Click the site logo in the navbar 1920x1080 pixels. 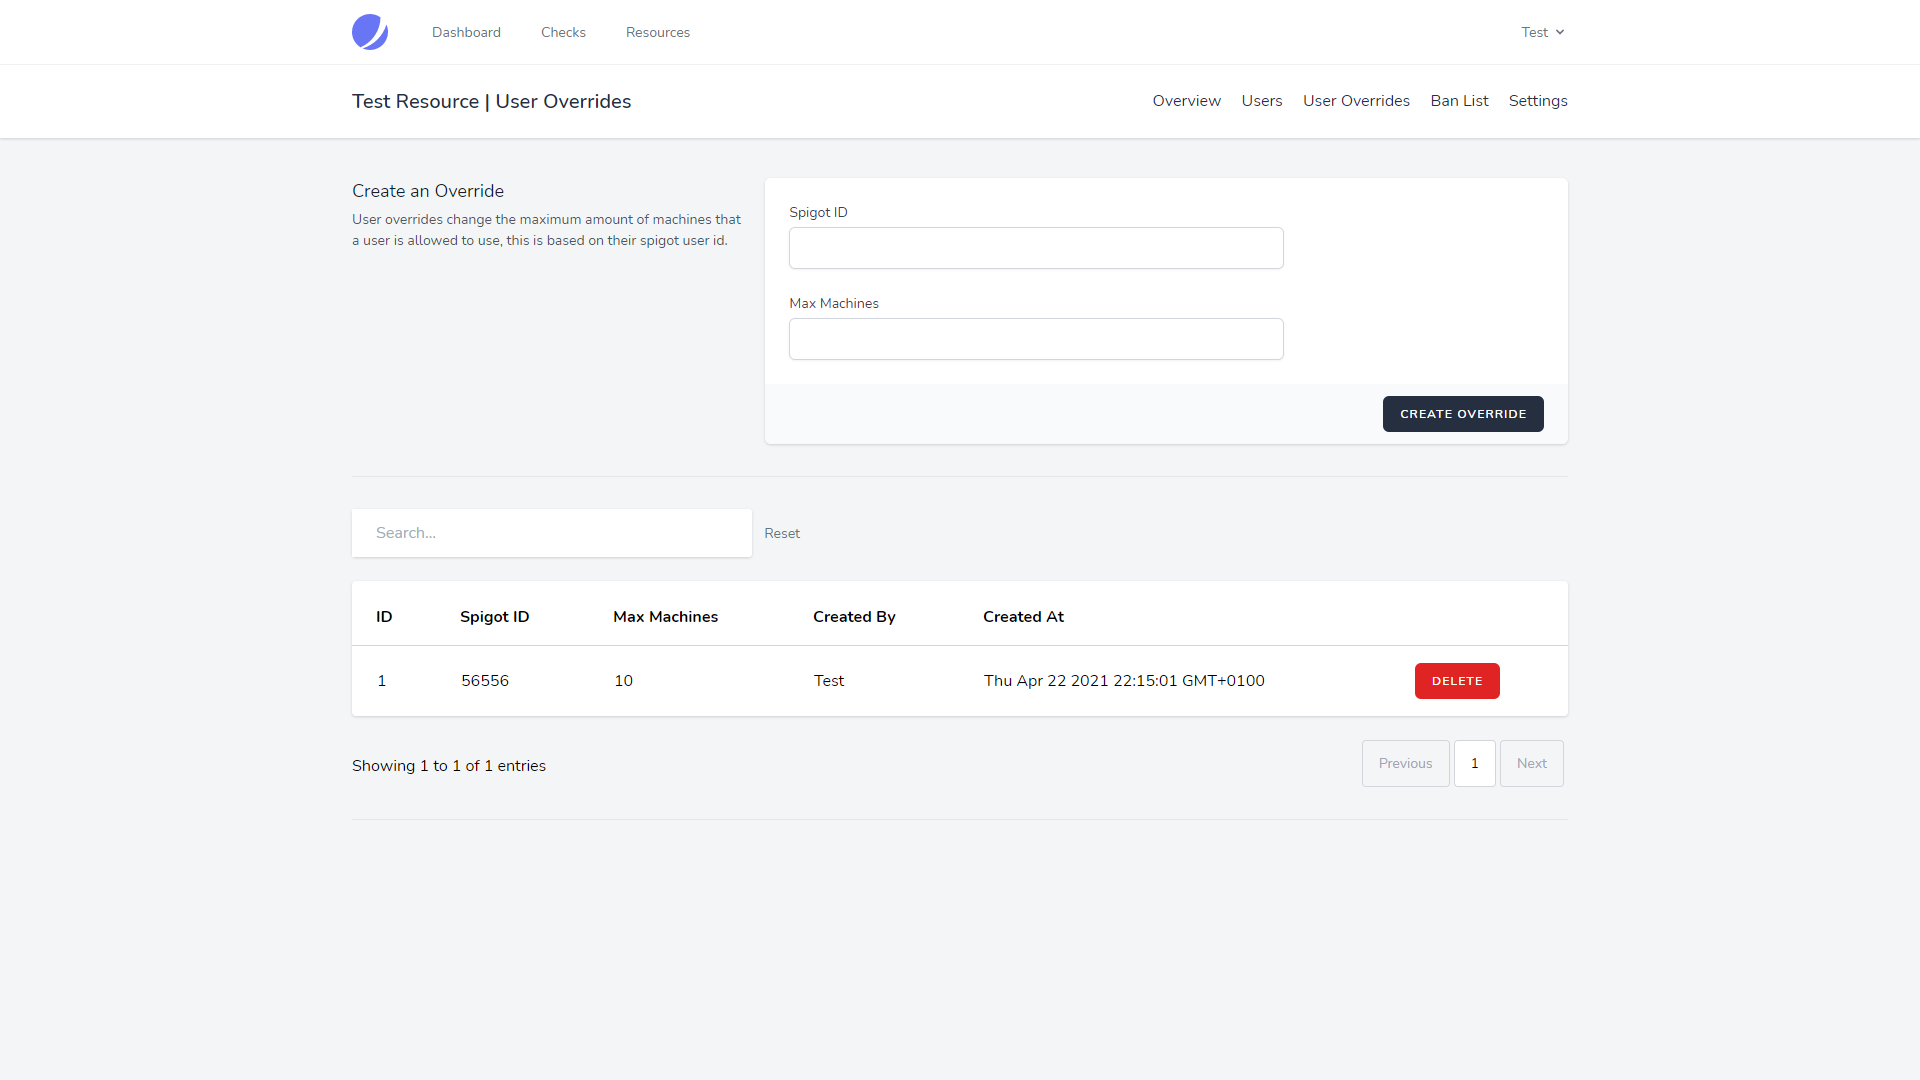tap(370, 32)
